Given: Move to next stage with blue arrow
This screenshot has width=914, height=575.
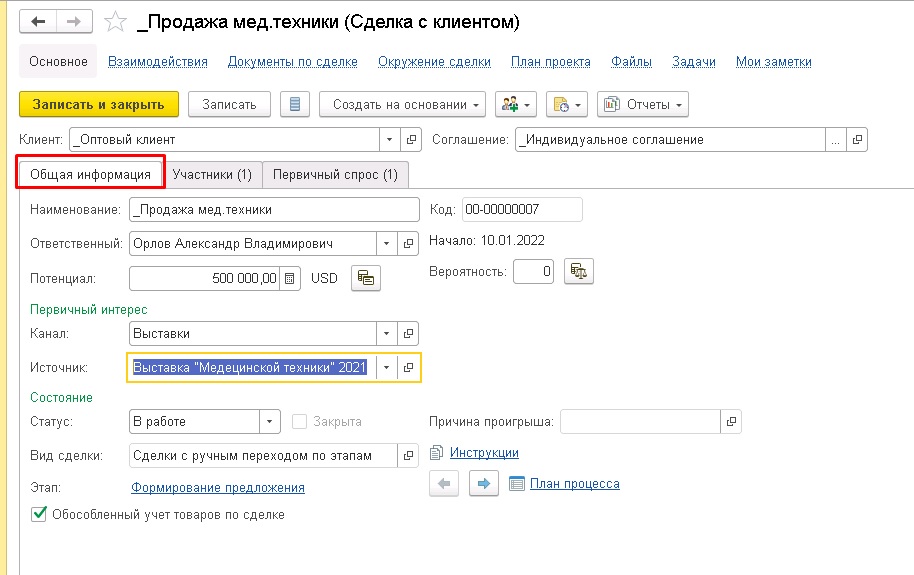Looking at the screenshot, I should (x=484, y=484).
